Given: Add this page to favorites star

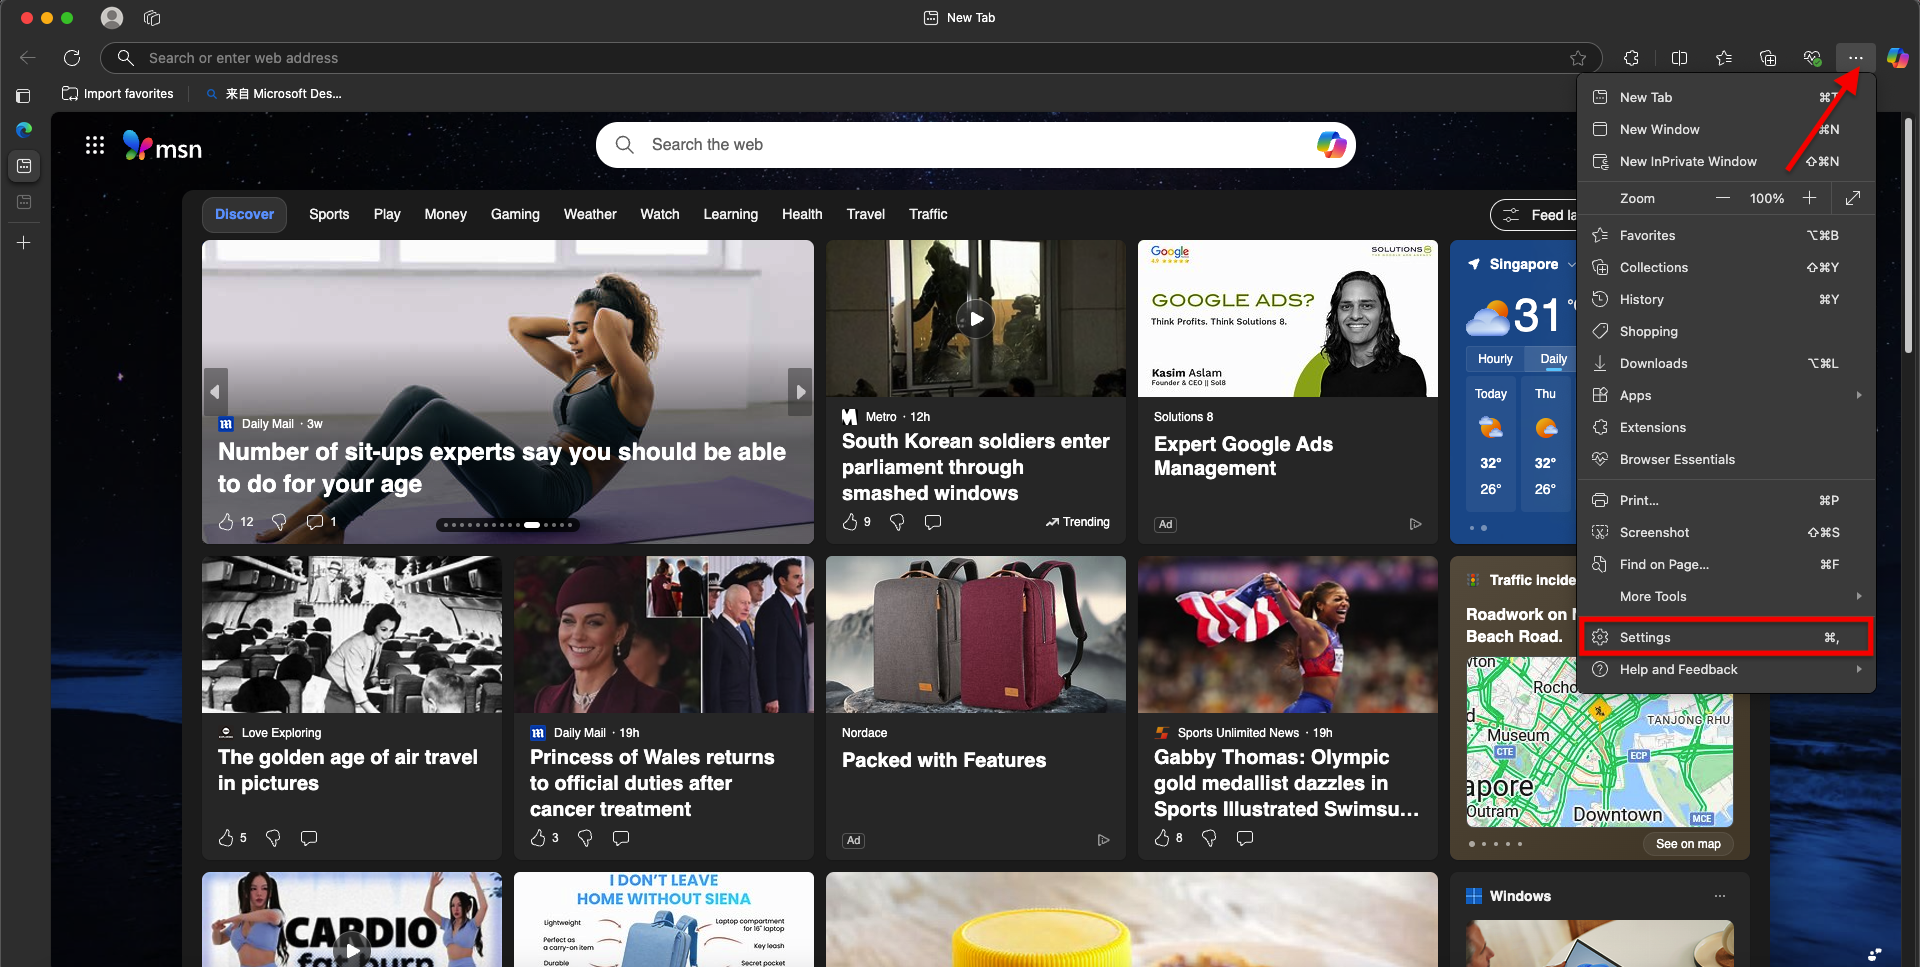Looking at the screenshot, I should click(1578, 58).
